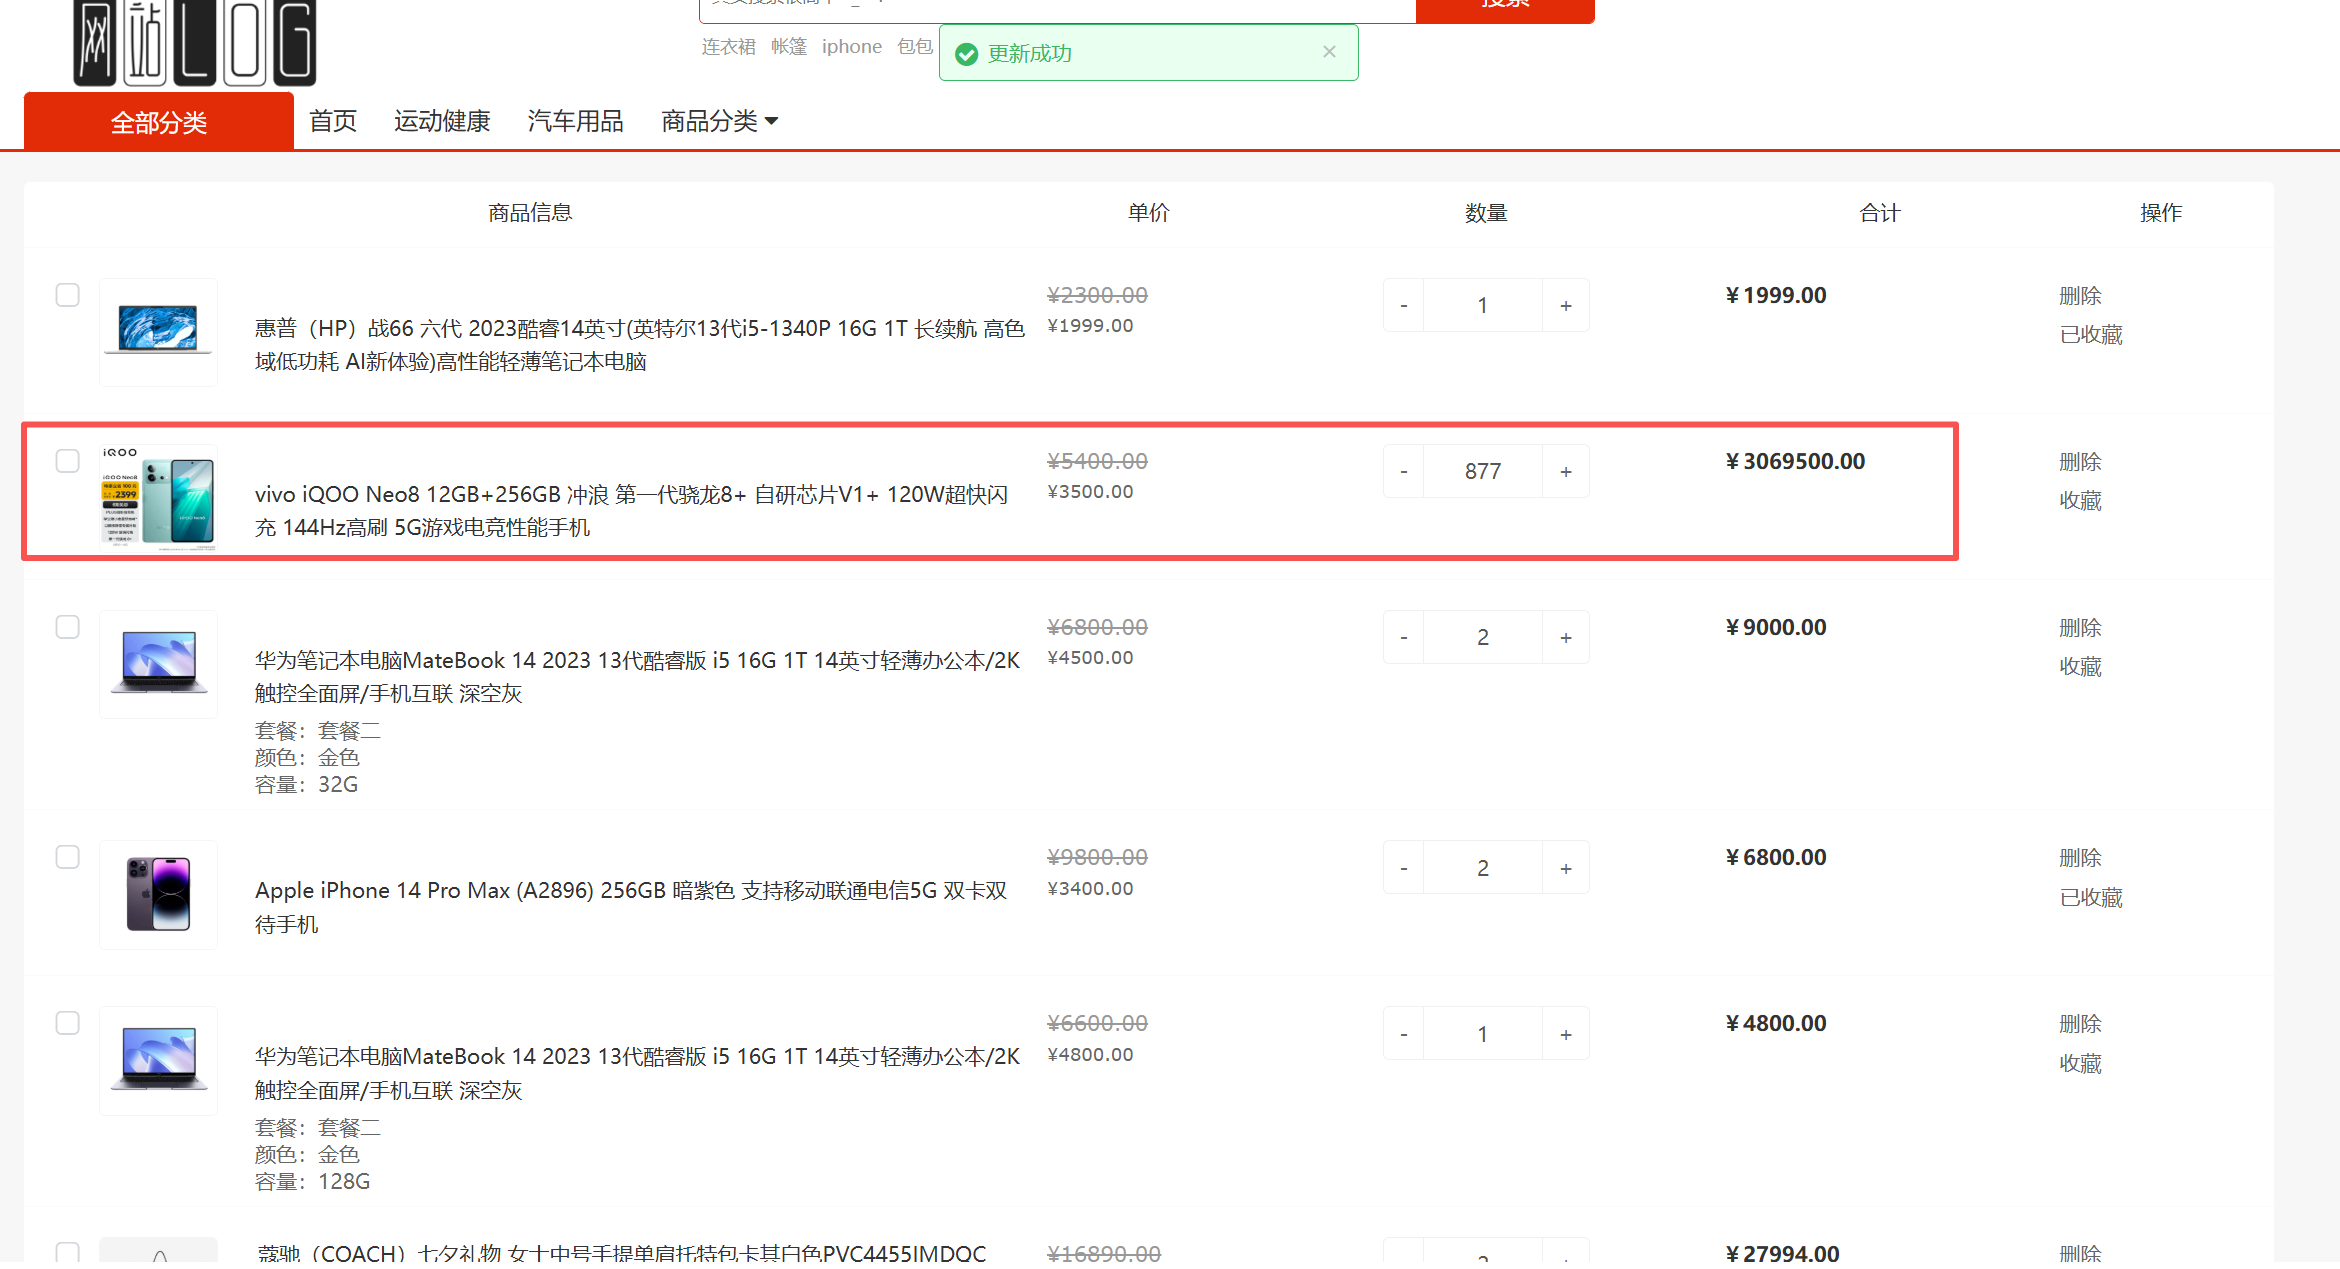The width and height of the screenshot is (2340, 1269).
Task: Decrease quantity of vivo iQOO Neo8
Action: 1404,471
